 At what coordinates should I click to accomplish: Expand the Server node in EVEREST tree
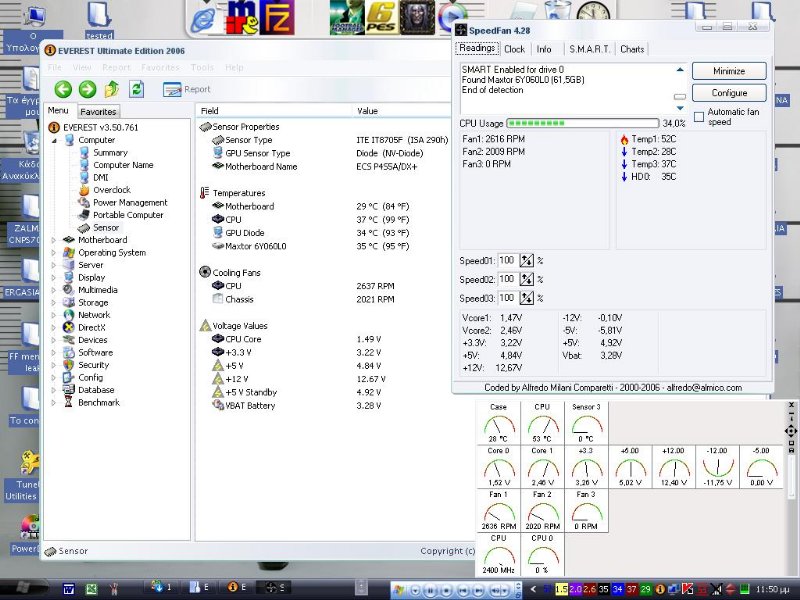pyautogui.click(x=54, y=265)
